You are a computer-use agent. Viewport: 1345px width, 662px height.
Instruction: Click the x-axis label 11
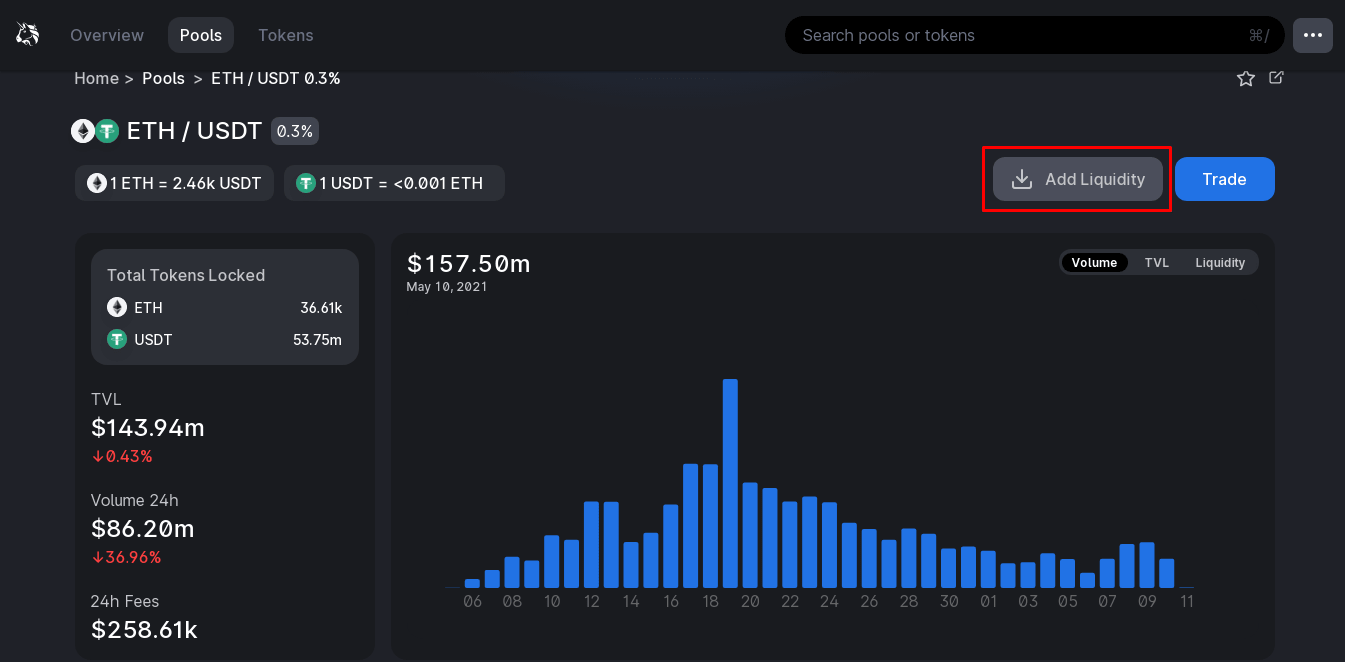1187,602
